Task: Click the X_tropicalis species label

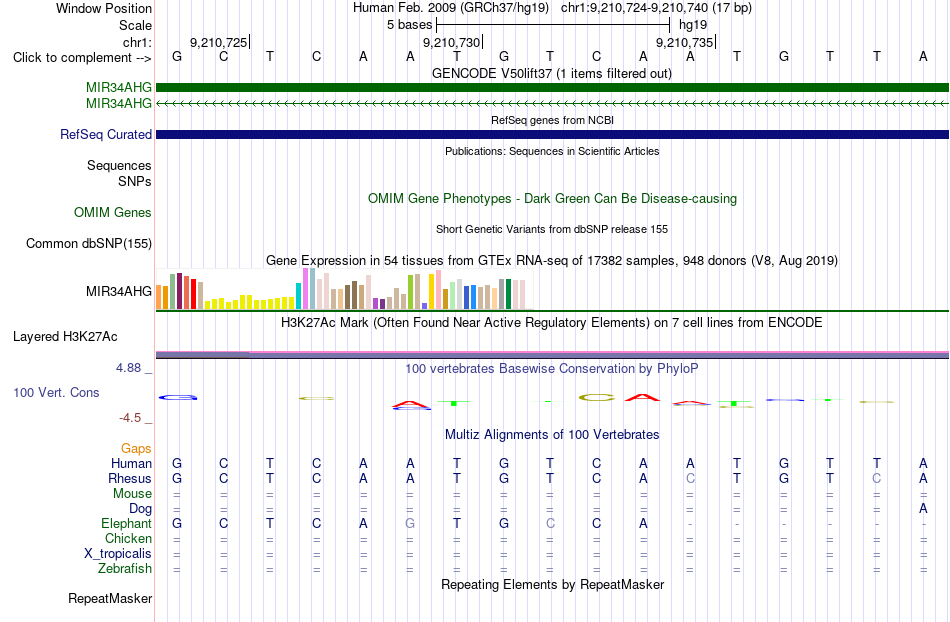Action: [x=118, y=554]
